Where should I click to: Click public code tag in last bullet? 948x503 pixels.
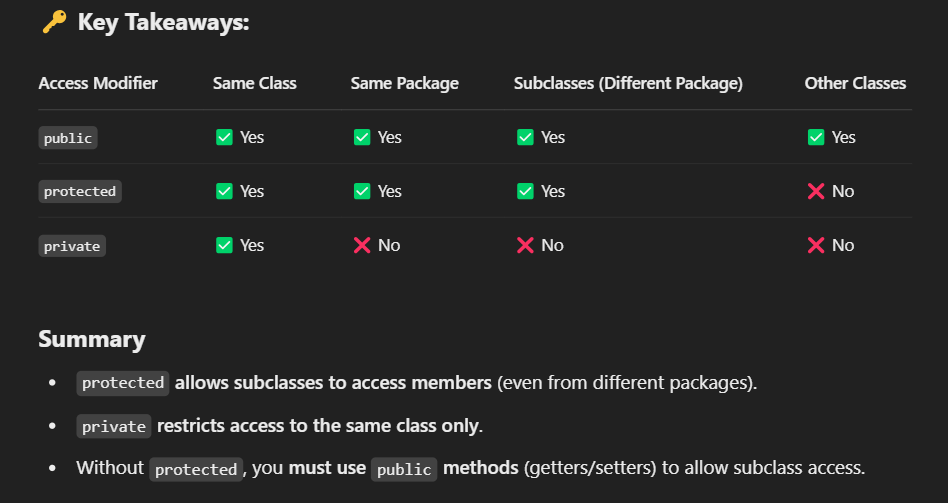click(404, 469)
